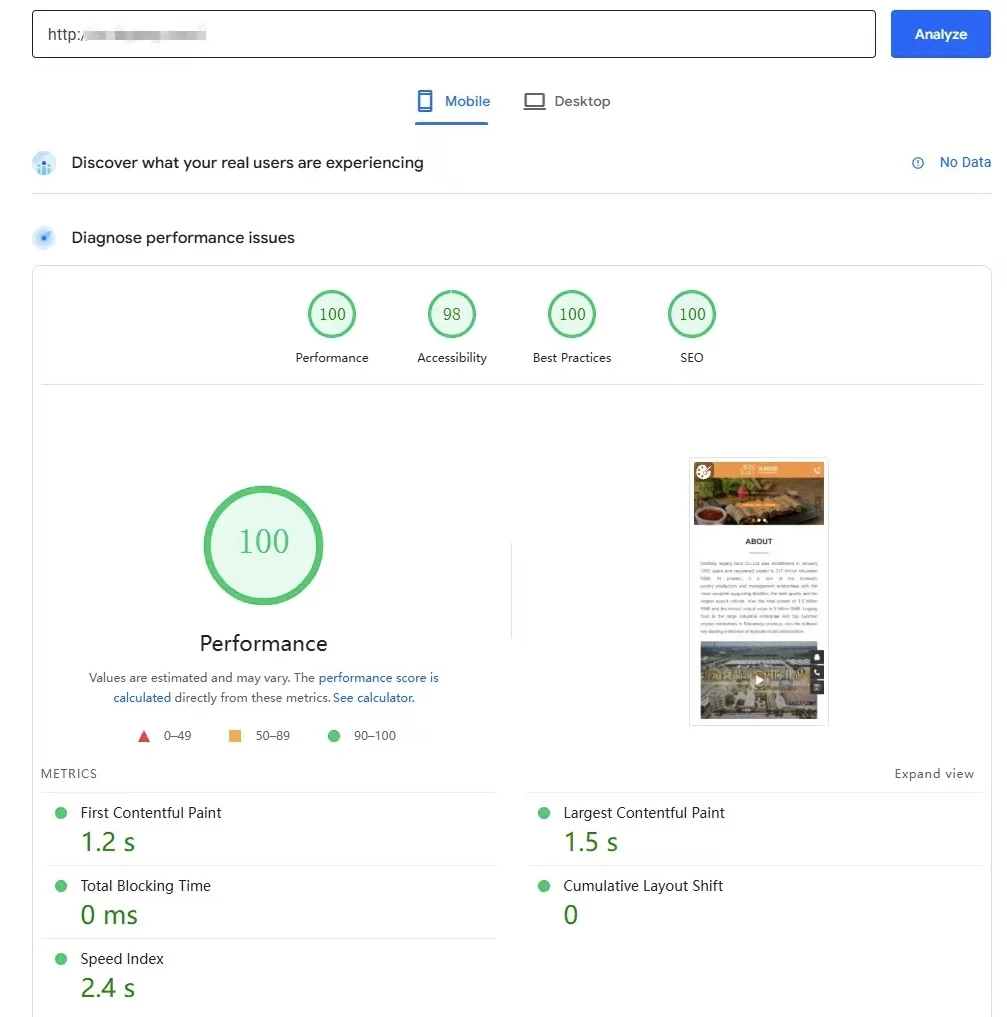
Task: Click the Accessibility 98 score gauge
Action: tap(452, 314)
